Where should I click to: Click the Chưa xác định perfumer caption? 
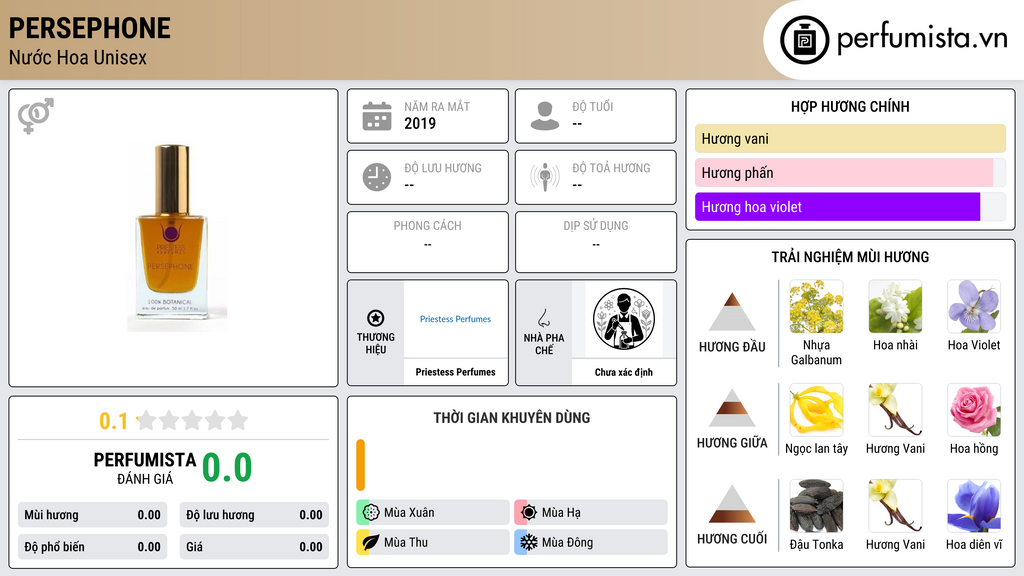[x=624, y=372]
